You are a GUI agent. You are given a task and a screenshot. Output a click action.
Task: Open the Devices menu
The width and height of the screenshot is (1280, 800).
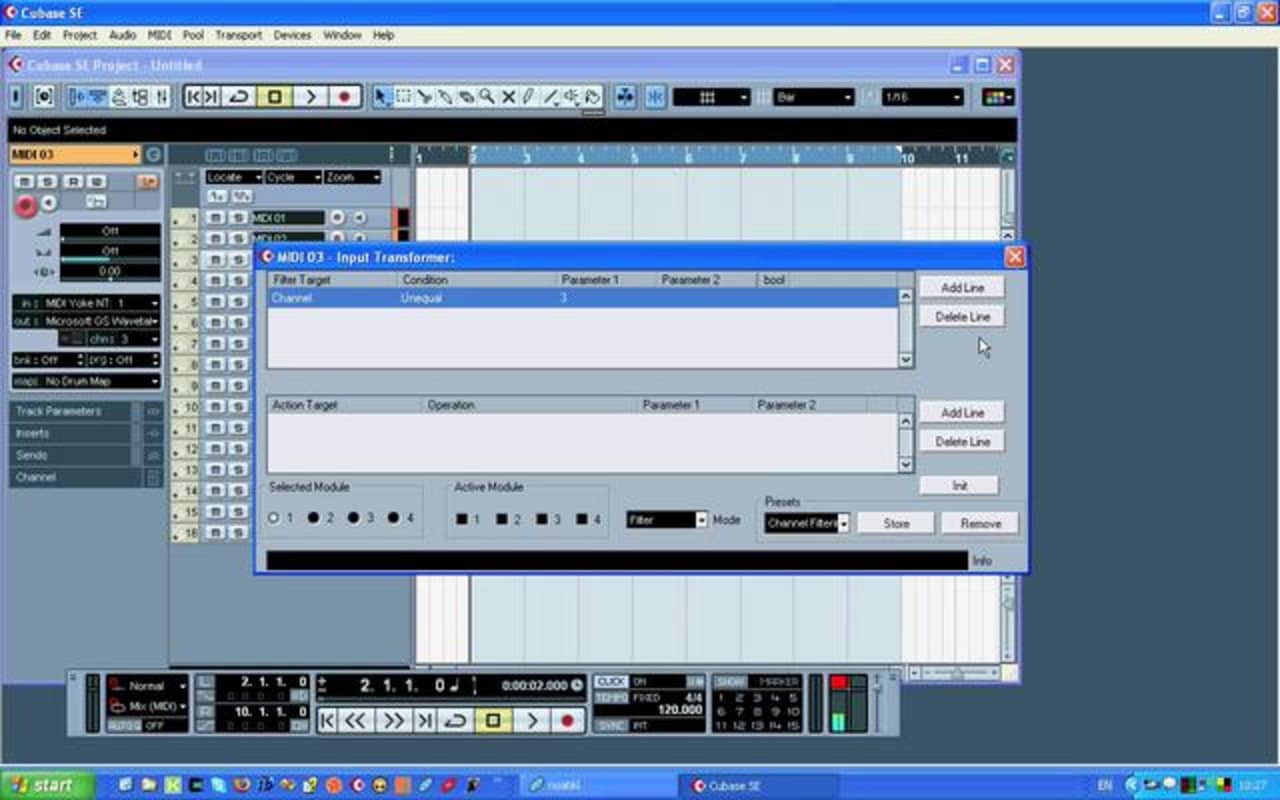click(x=293, y=35)
